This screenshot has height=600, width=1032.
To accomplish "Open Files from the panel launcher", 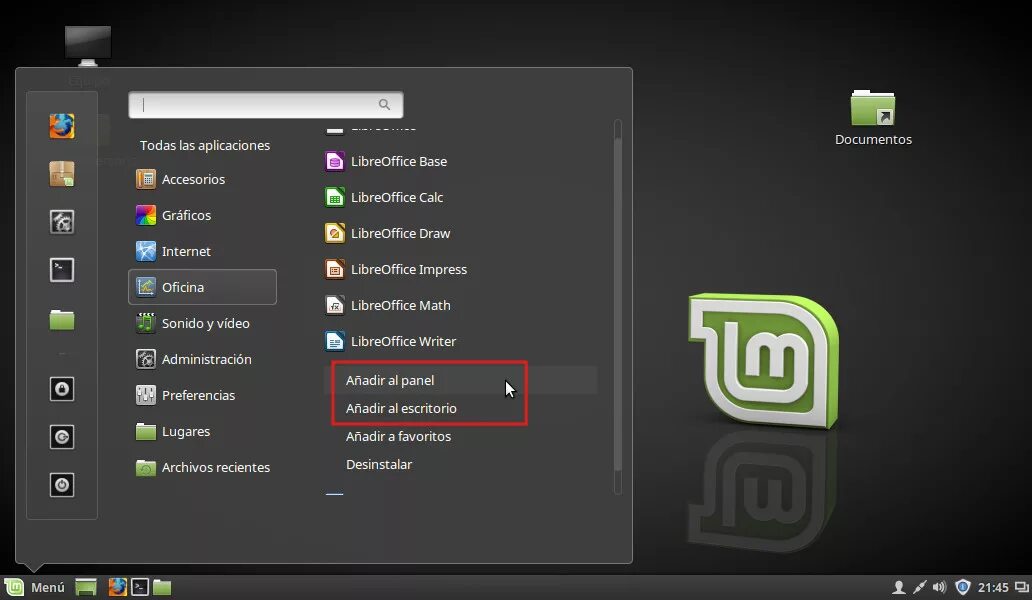I will click(162, 587).
